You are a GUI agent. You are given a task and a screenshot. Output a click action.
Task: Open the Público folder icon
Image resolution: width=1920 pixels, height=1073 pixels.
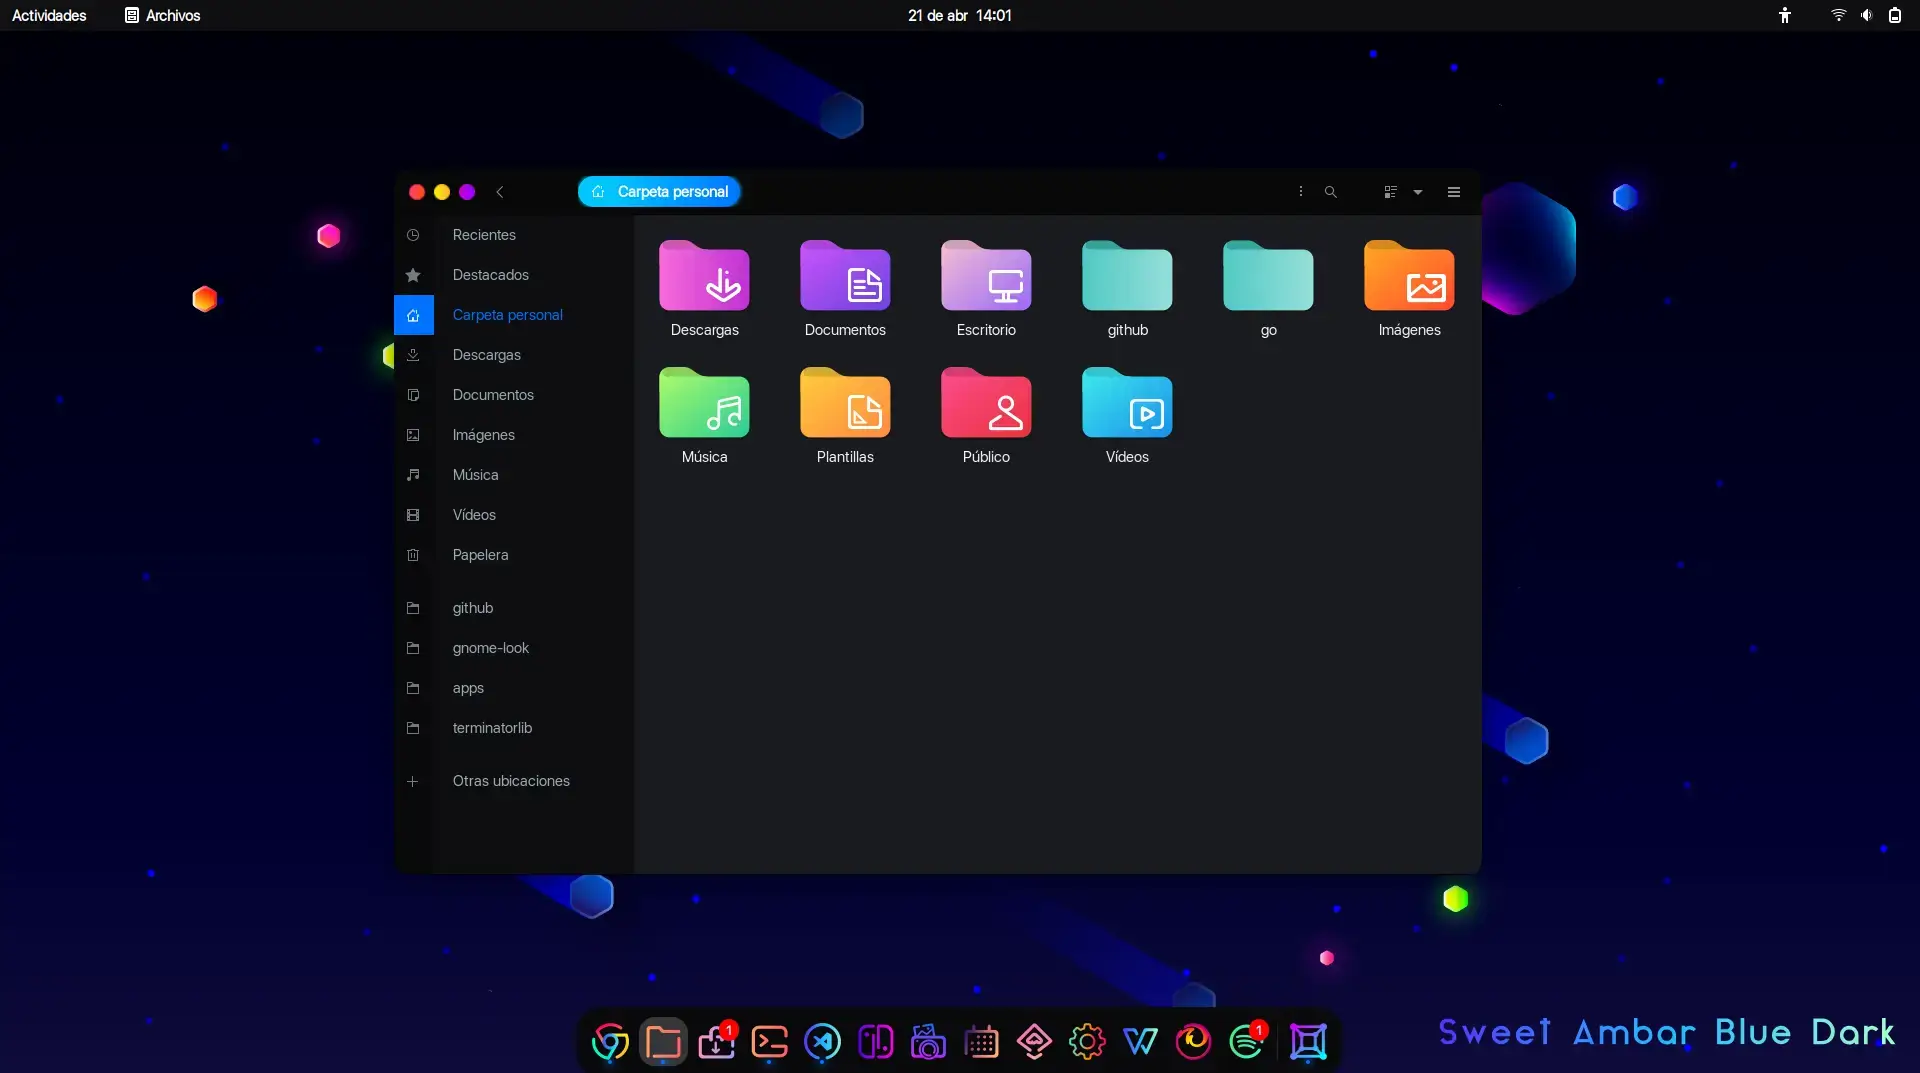[986, 406]
